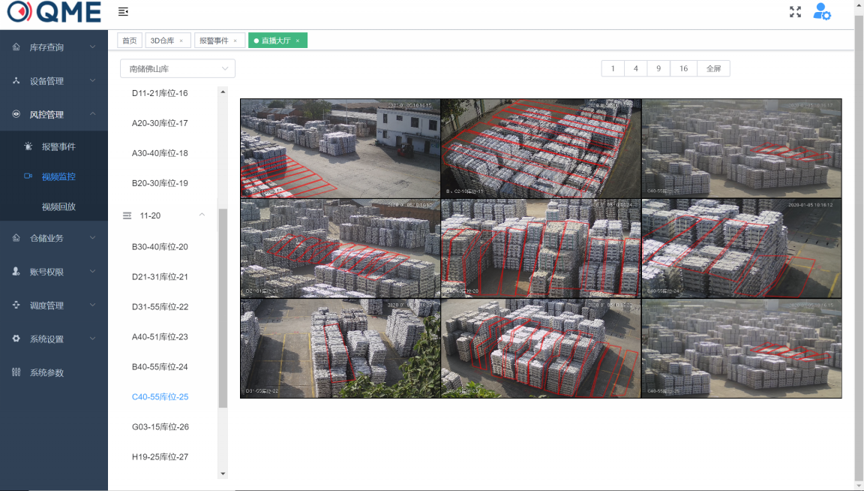Collapse the sidebar with the hamburger icon
Viewport: 864px width, 491px height.
[x=123, y=12]
